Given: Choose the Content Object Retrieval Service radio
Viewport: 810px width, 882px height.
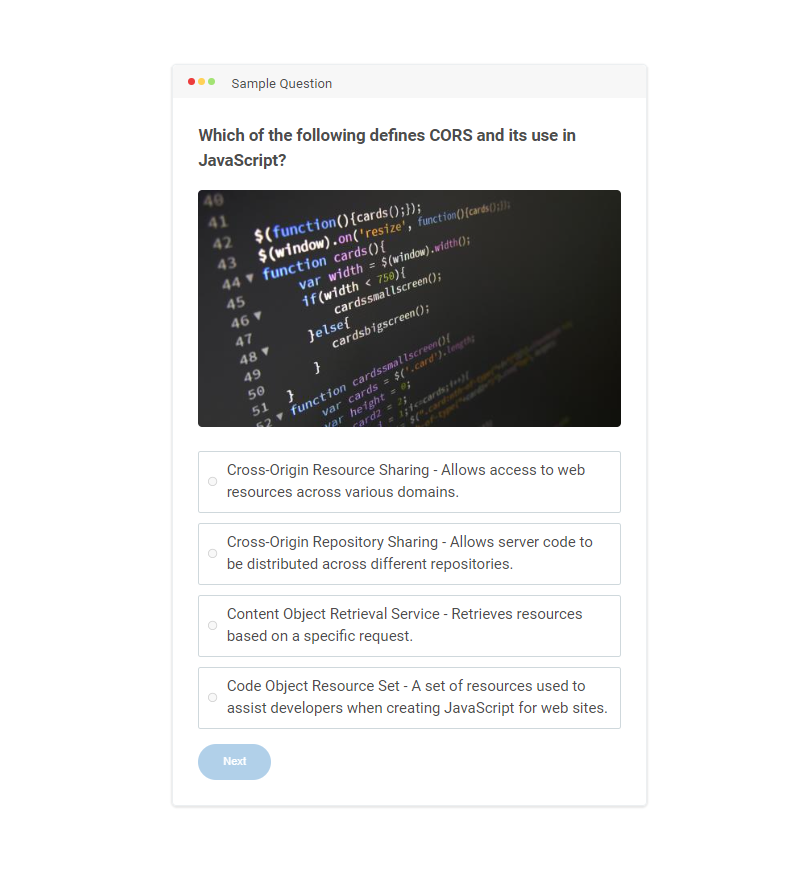Looking at the screenshot, I should 213,626.
